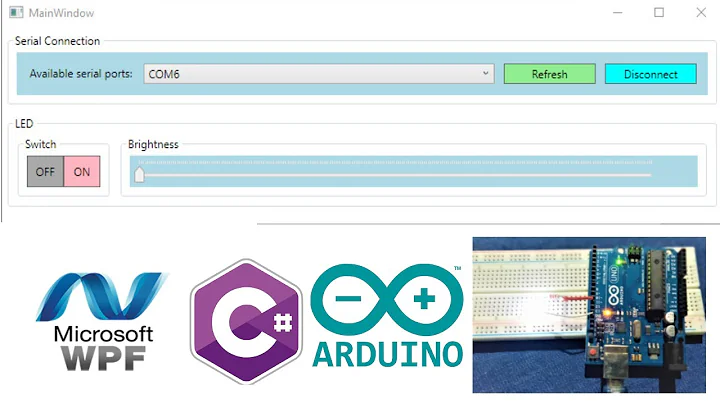Minimize the MainWindow window
Screen dimensions: 720x404
coord(618,12)
